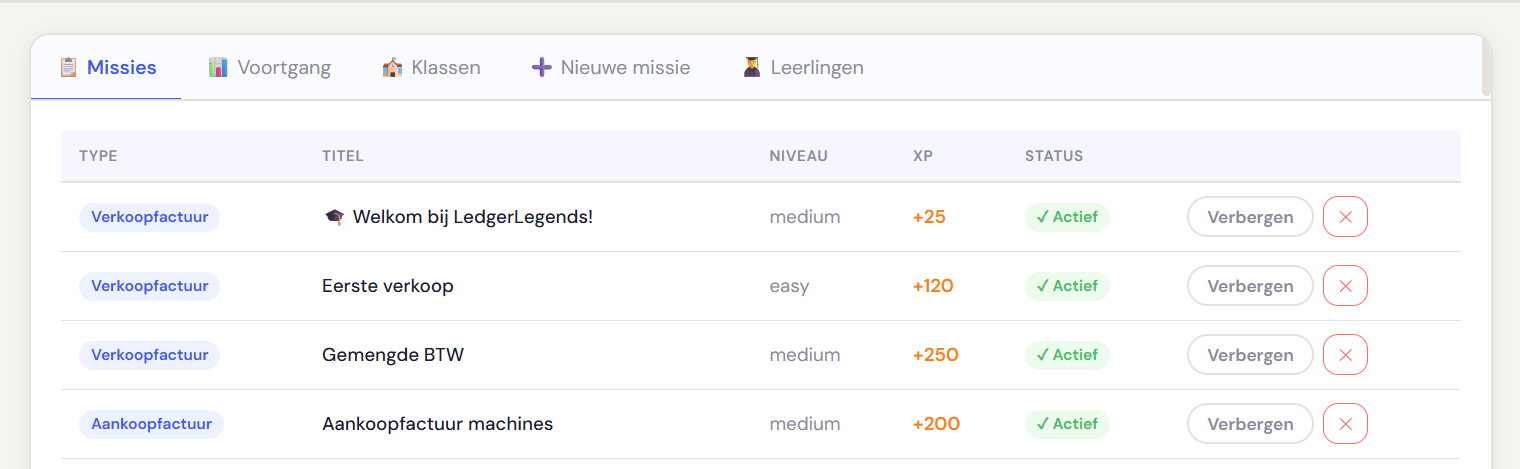This screenshot has height=469, width=1520.
Task: Switch to the Voortgang tab
Action: point(283,68)
